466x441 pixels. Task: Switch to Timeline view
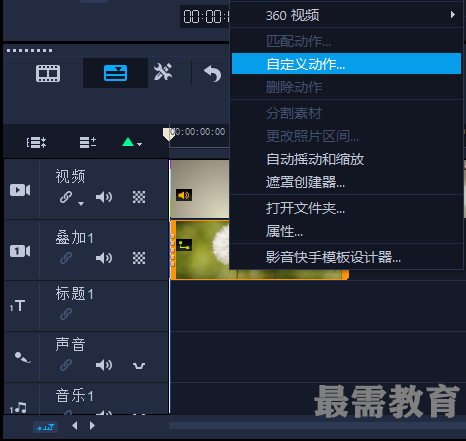click(x=115, y=73)
